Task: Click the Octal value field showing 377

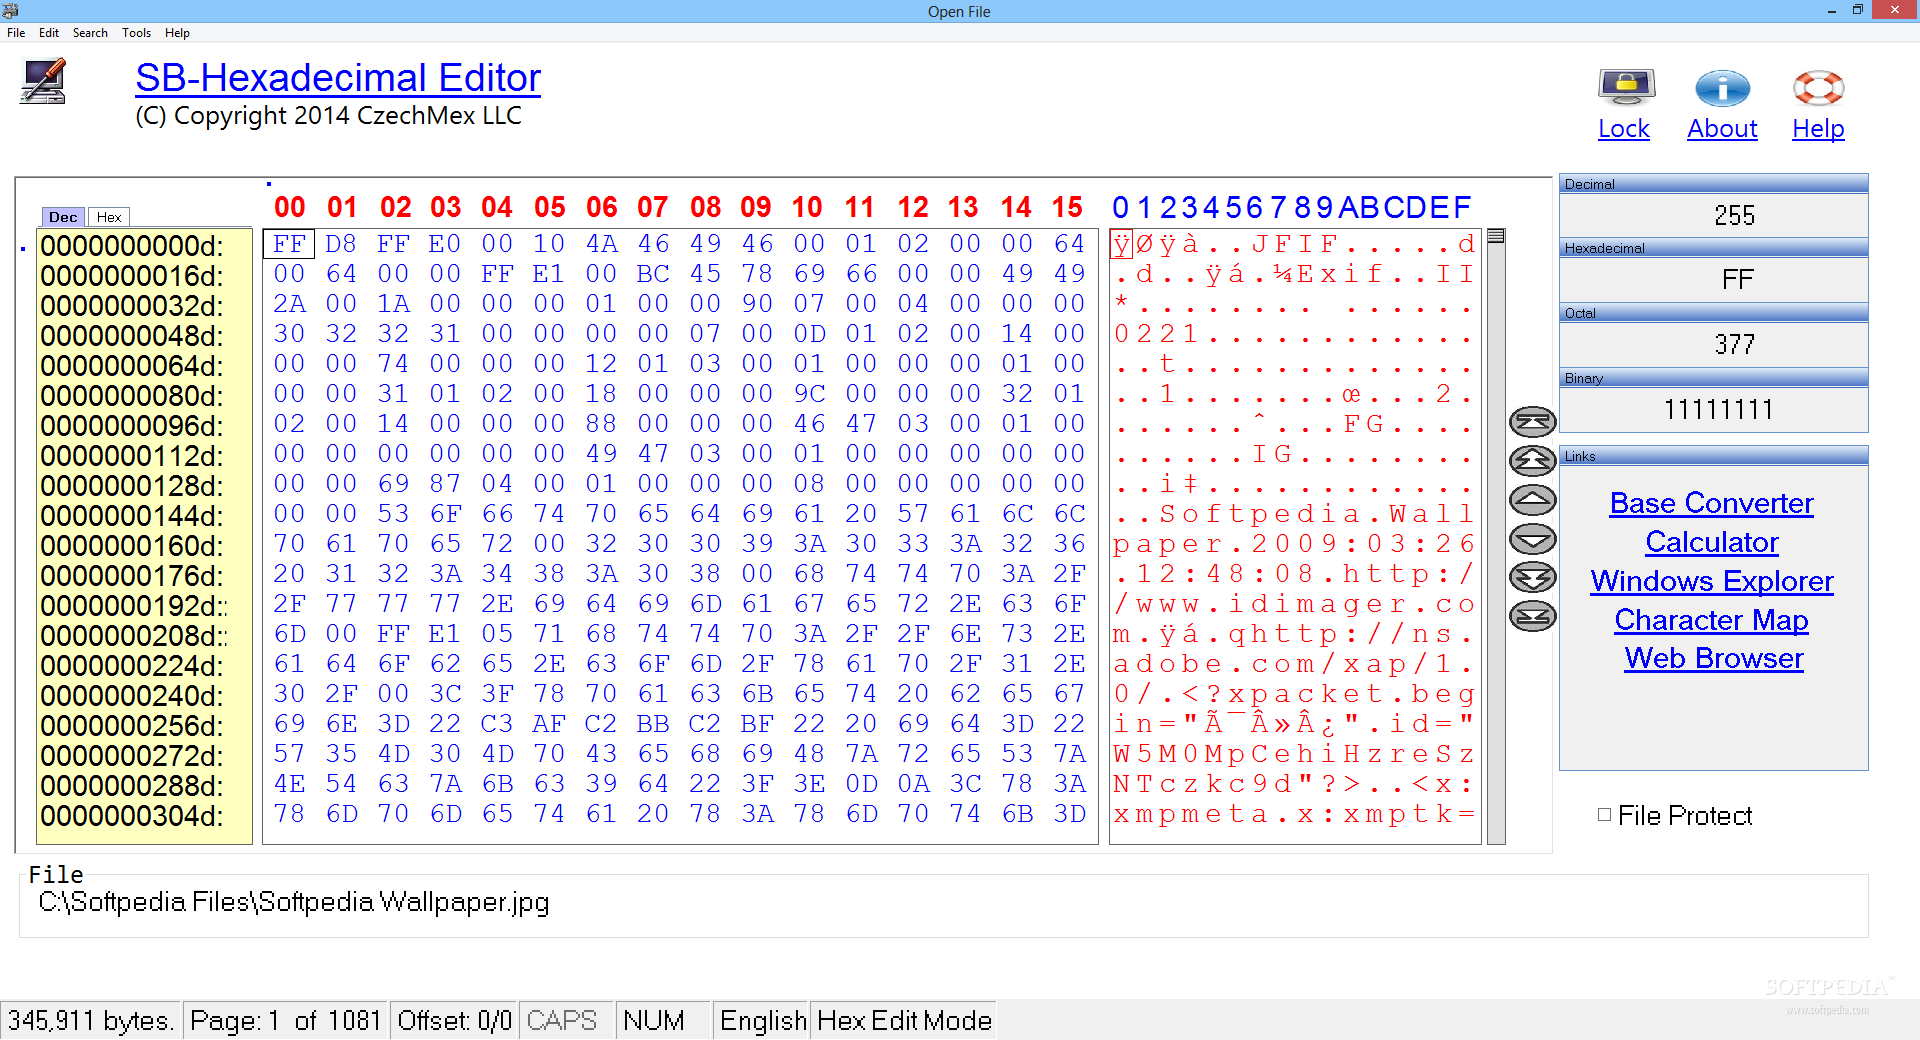Action: [x=1714, y=344]
